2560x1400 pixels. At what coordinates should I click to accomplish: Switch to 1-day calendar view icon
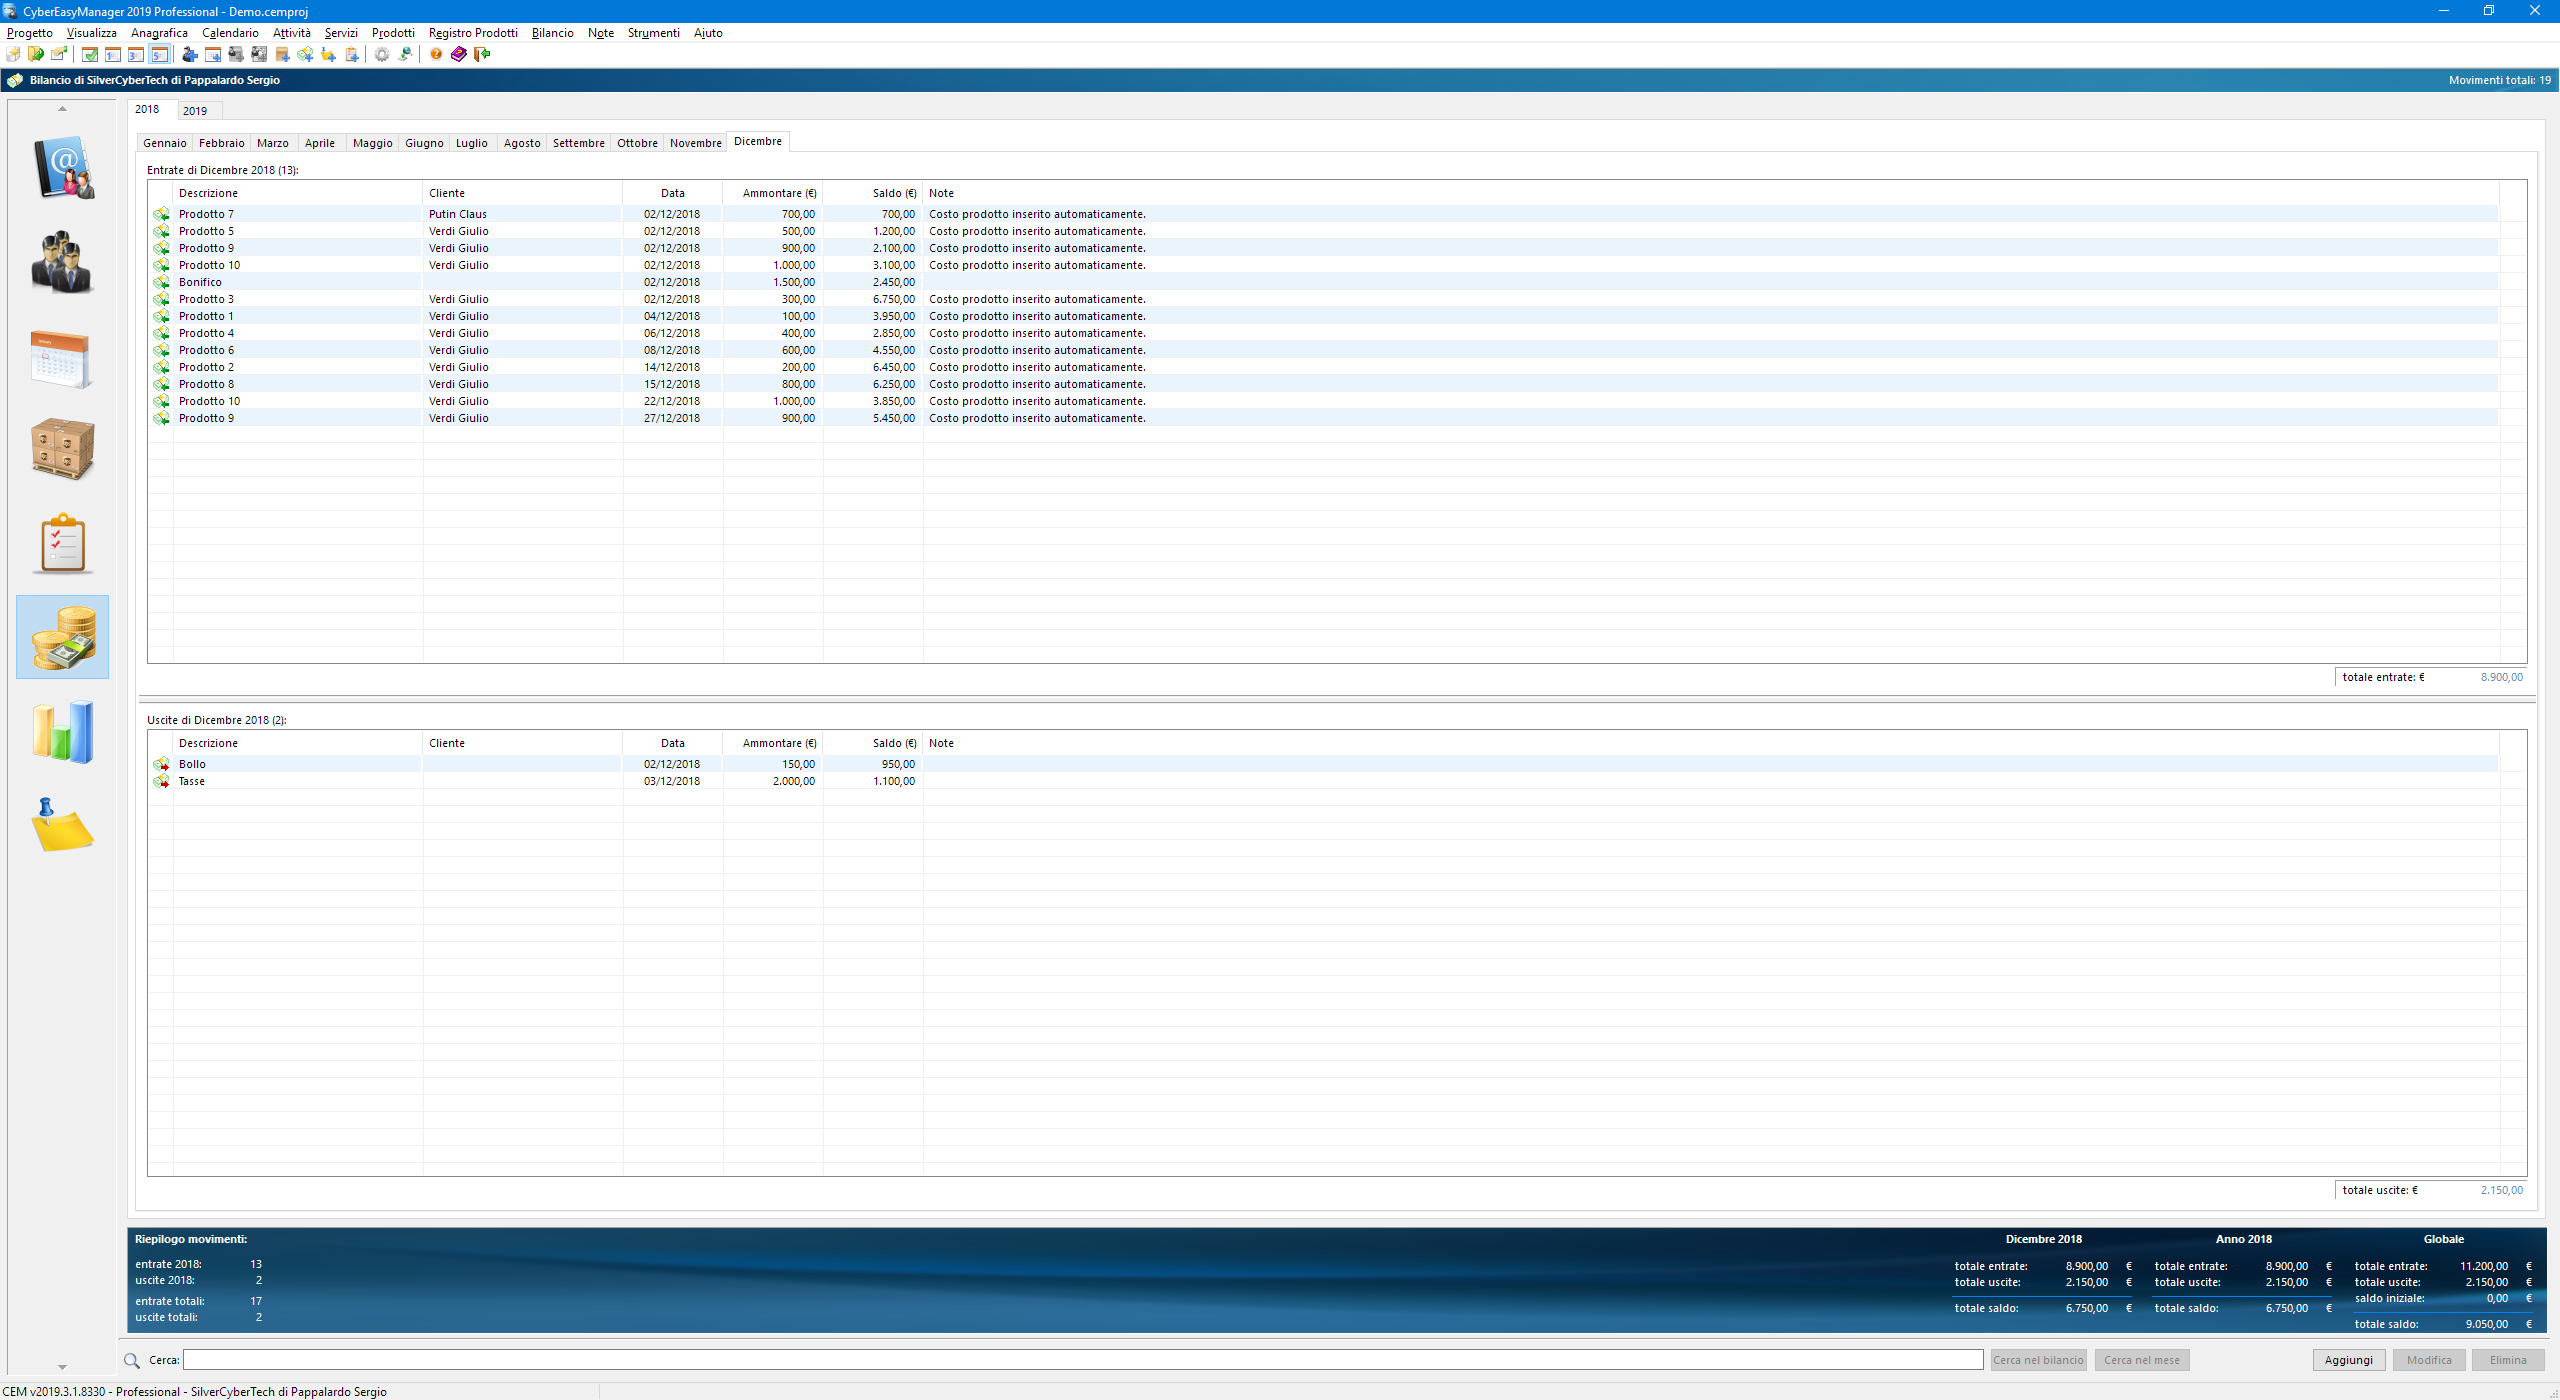click(x=113, y=54)
